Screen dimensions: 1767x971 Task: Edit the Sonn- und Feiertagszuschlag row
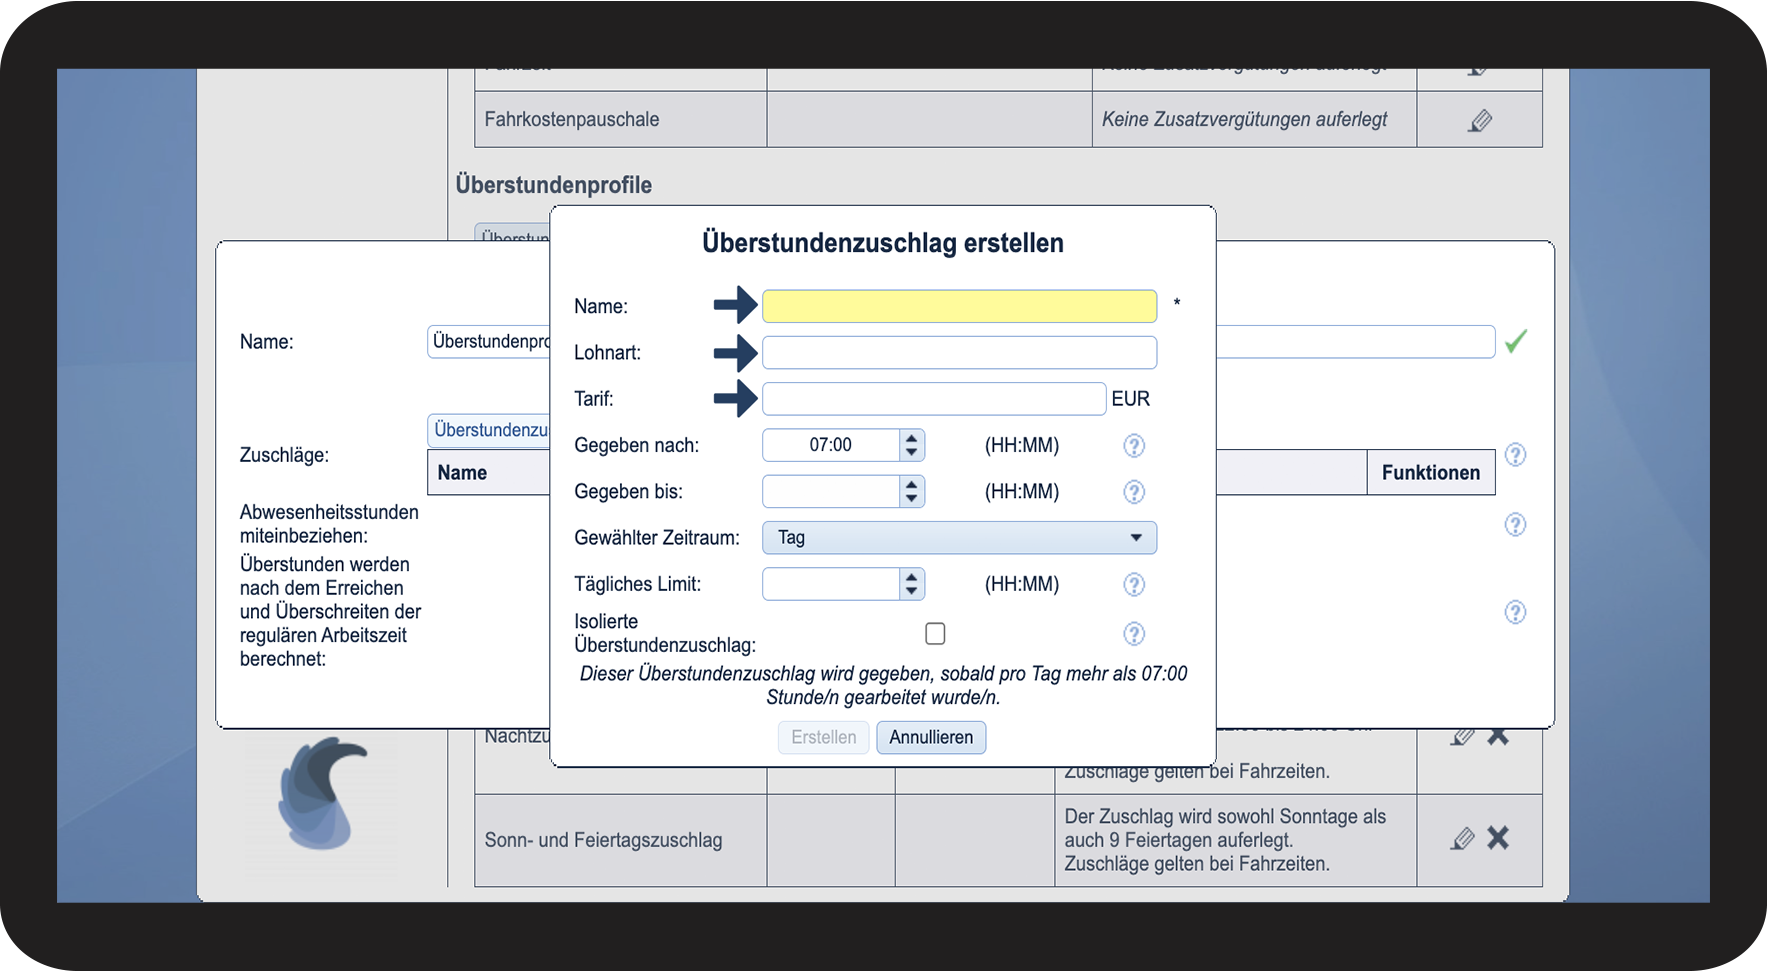point(1462,839)
